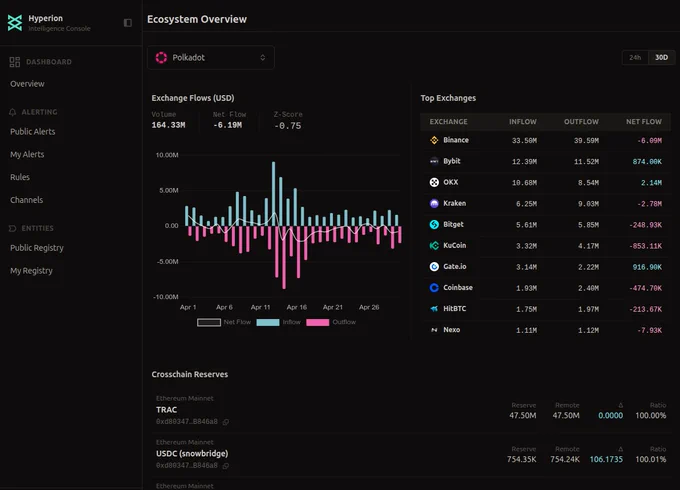Viewport: 680px width, 490px height.
Task: Open the Channels page
Action: [26, 200]
